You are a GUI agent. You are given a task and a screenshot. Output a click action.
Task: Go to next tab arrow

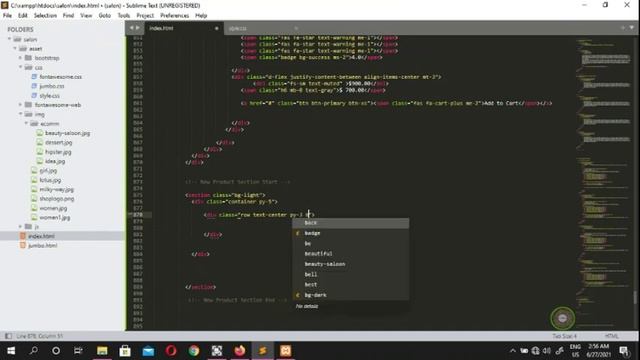pyautogui.click(x=138, y=28)
